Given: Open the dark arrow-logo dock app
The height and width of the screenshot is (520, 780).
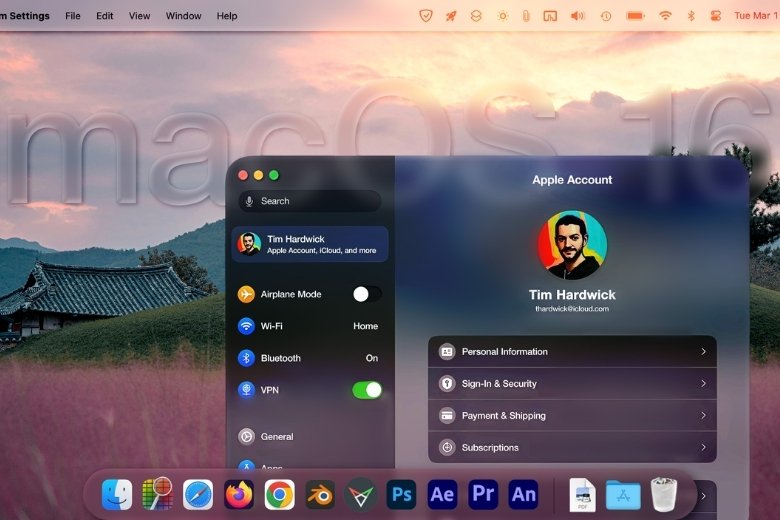Looking at the screenshot, I should click(361, 495).
